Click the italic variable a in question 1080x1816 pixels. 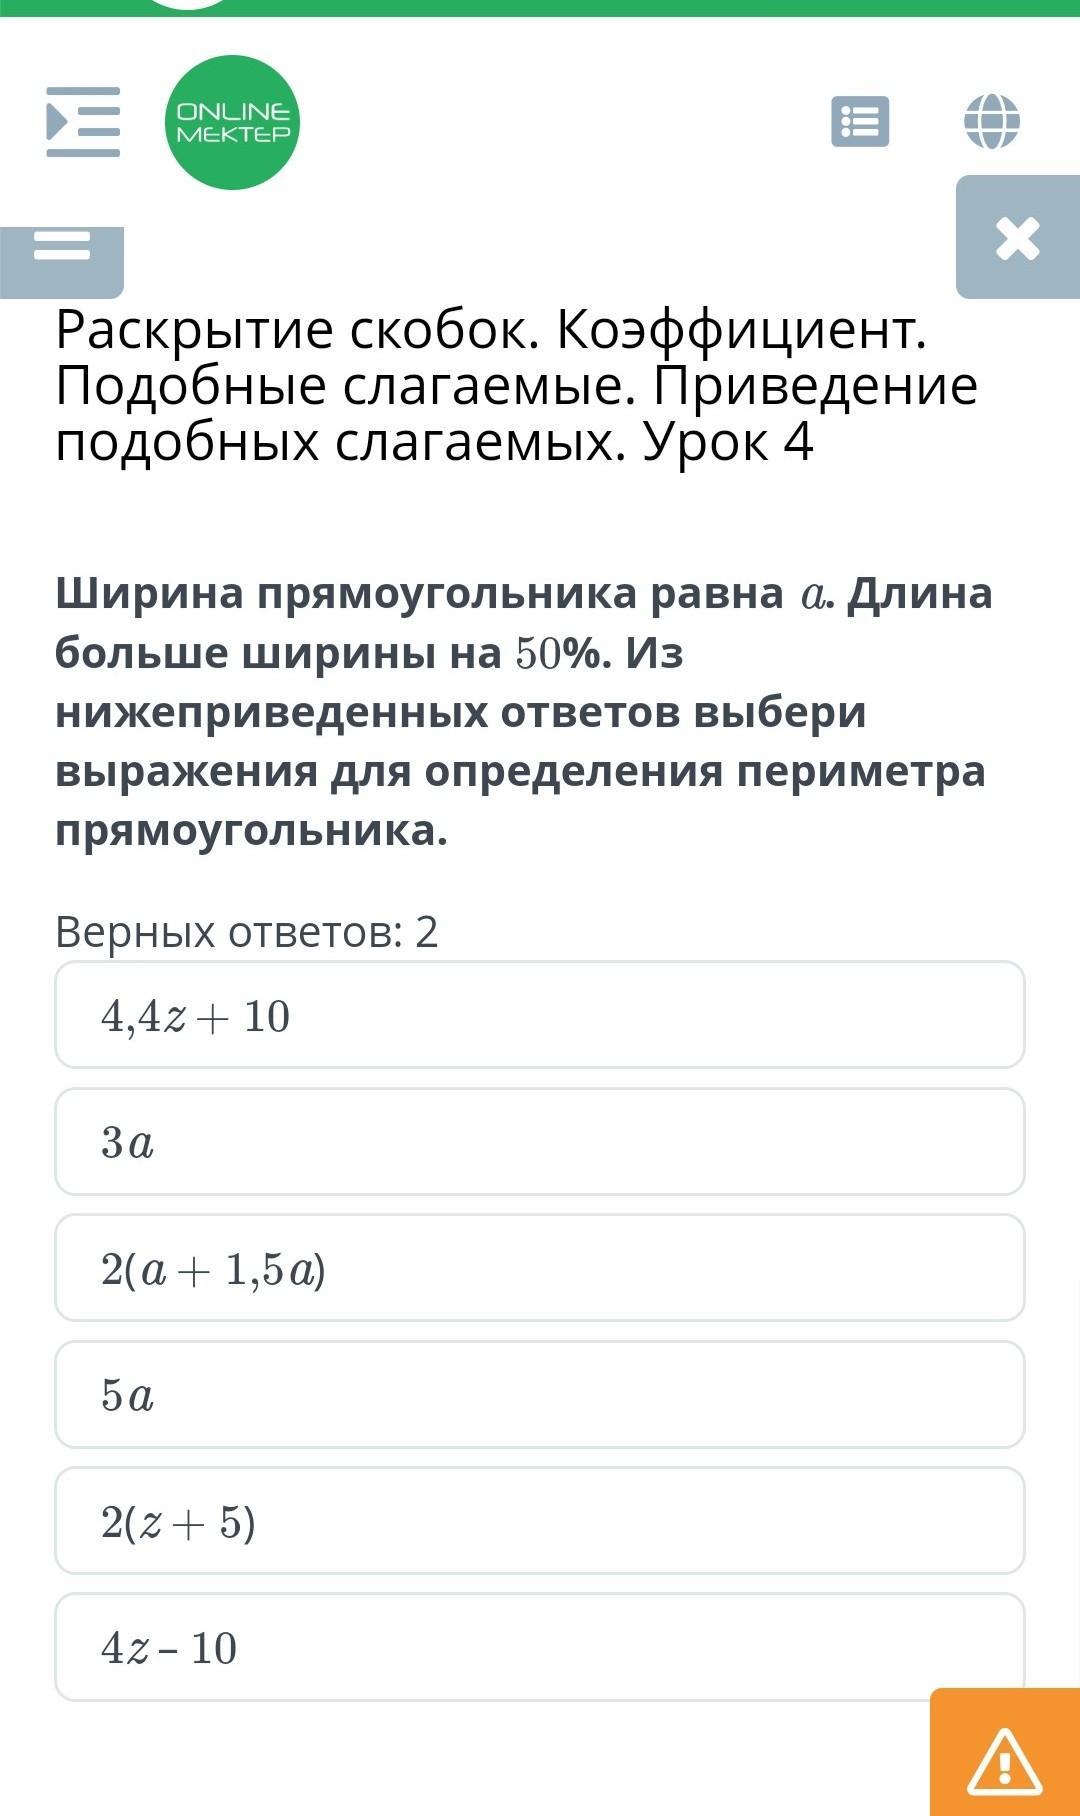[814, 595]
